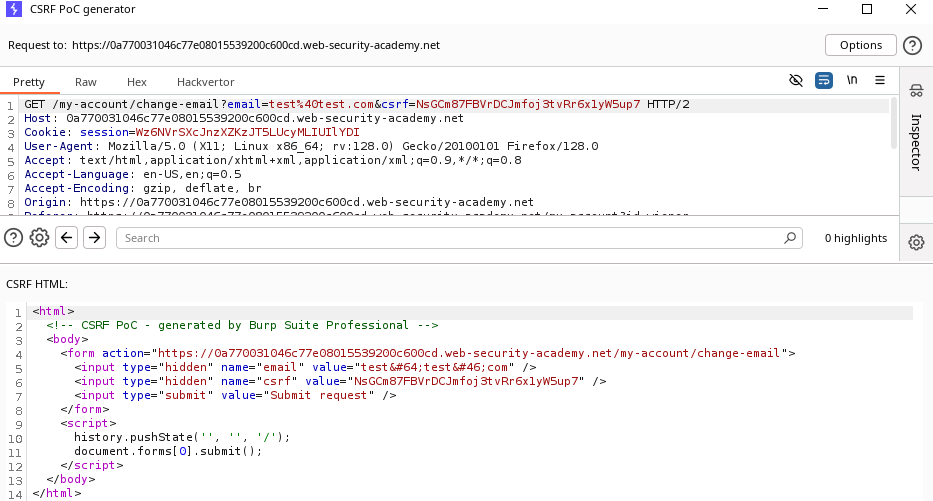Switch to the Raw tab
Screen dimensions: 933x501
[x=86, y=82]
